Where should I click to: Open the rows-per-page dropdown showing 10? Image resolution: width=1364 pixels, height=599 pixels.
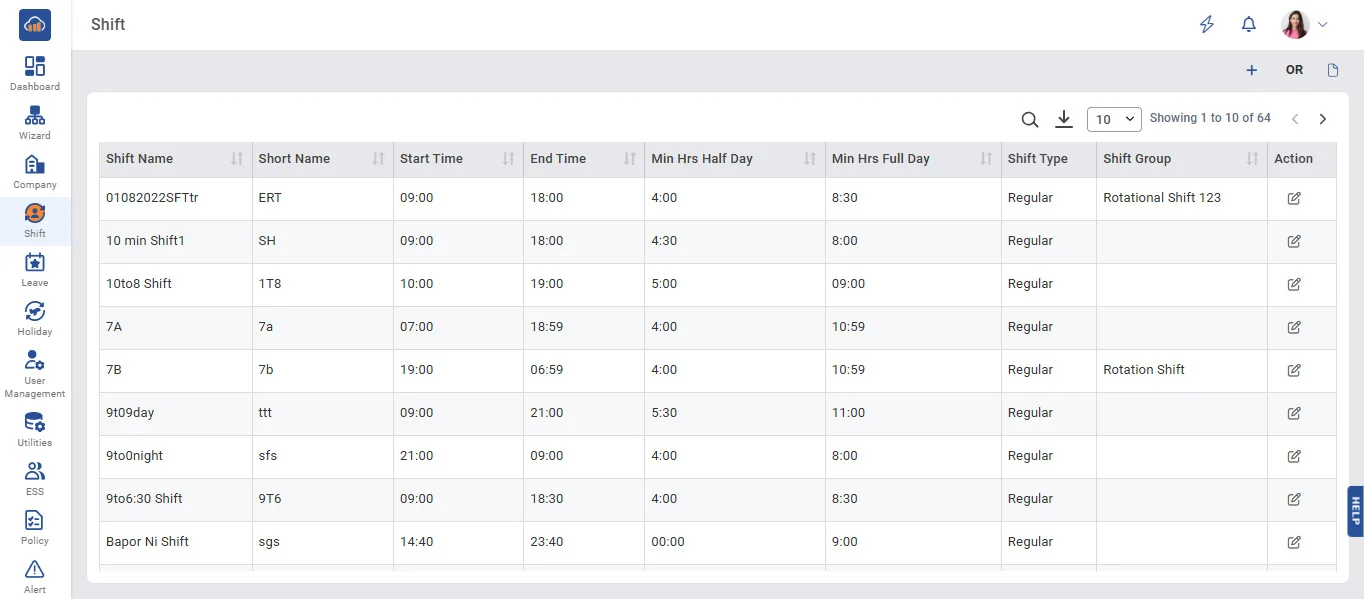tap(1114, 119)
